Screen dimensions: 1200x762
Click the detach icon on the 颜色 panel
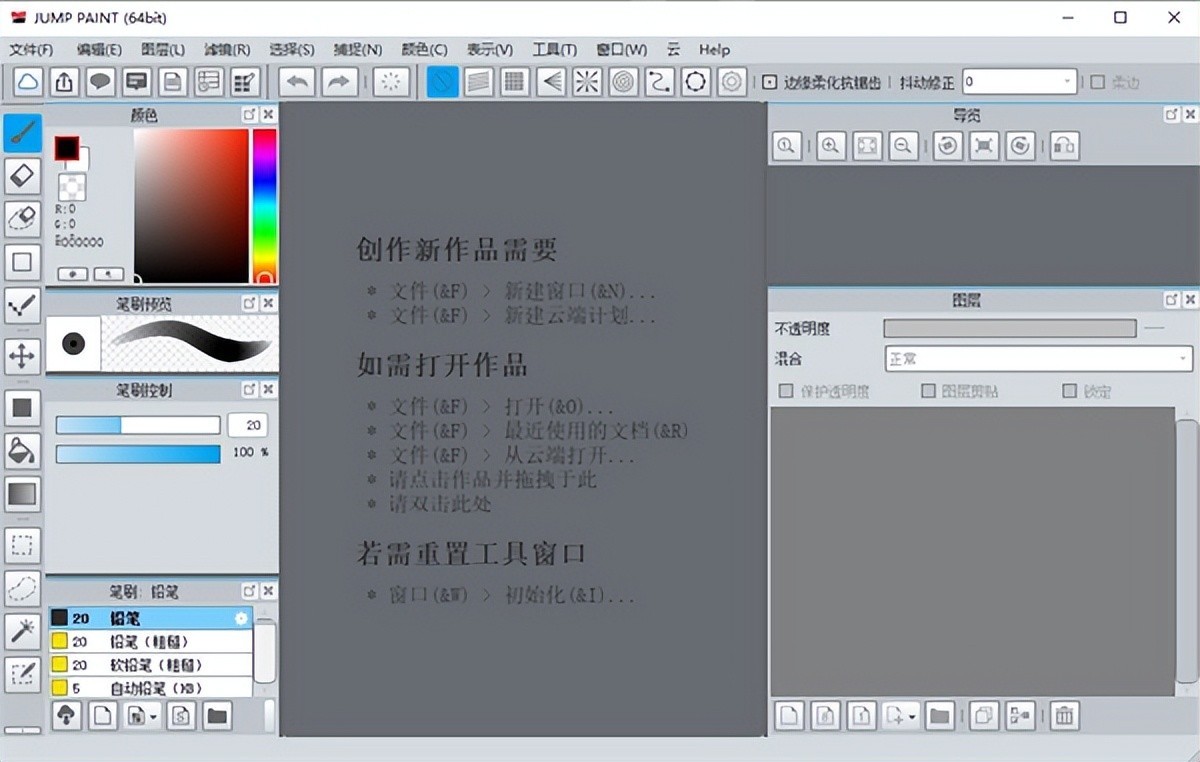250,114
